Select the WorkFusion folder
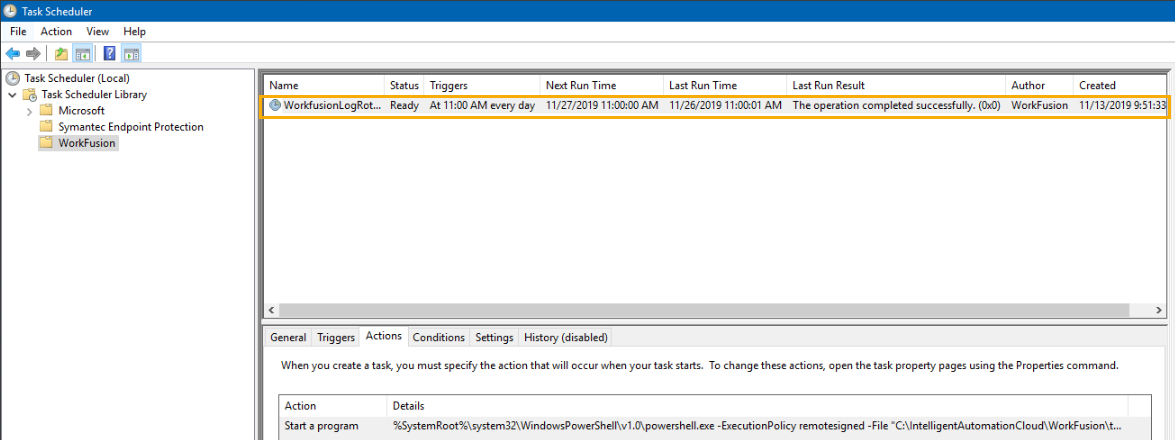Screen dimensions: 1175x440 (x=88, y=143)
